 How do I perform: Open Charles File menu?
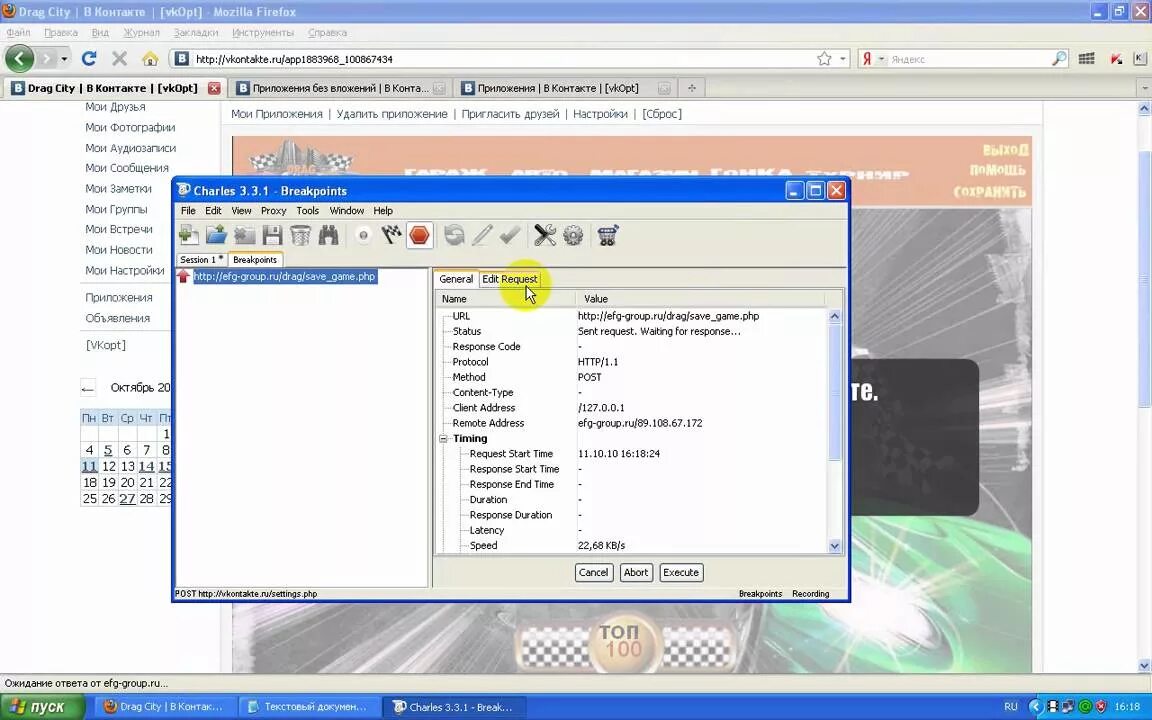188,210
